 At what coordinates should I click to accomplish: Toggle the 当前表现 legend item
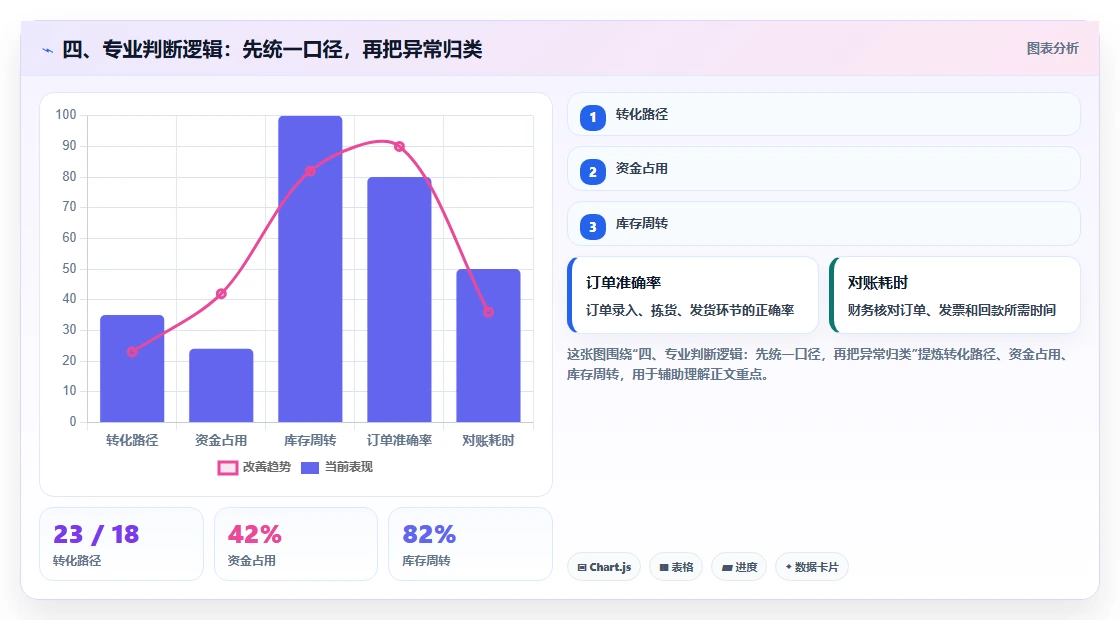tap(336, 467)
